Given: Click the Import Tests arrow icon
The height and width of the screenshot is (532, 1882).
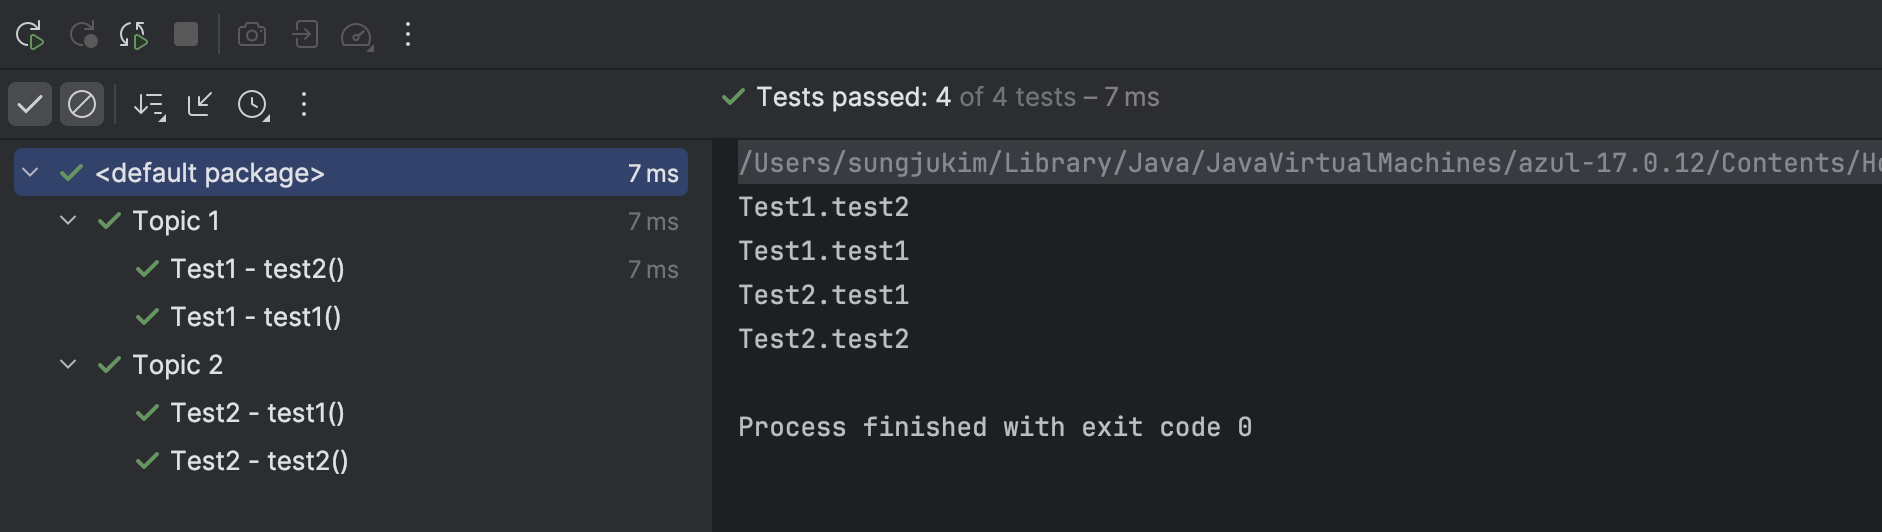Looking at the screenshot, I should (200, 104).
